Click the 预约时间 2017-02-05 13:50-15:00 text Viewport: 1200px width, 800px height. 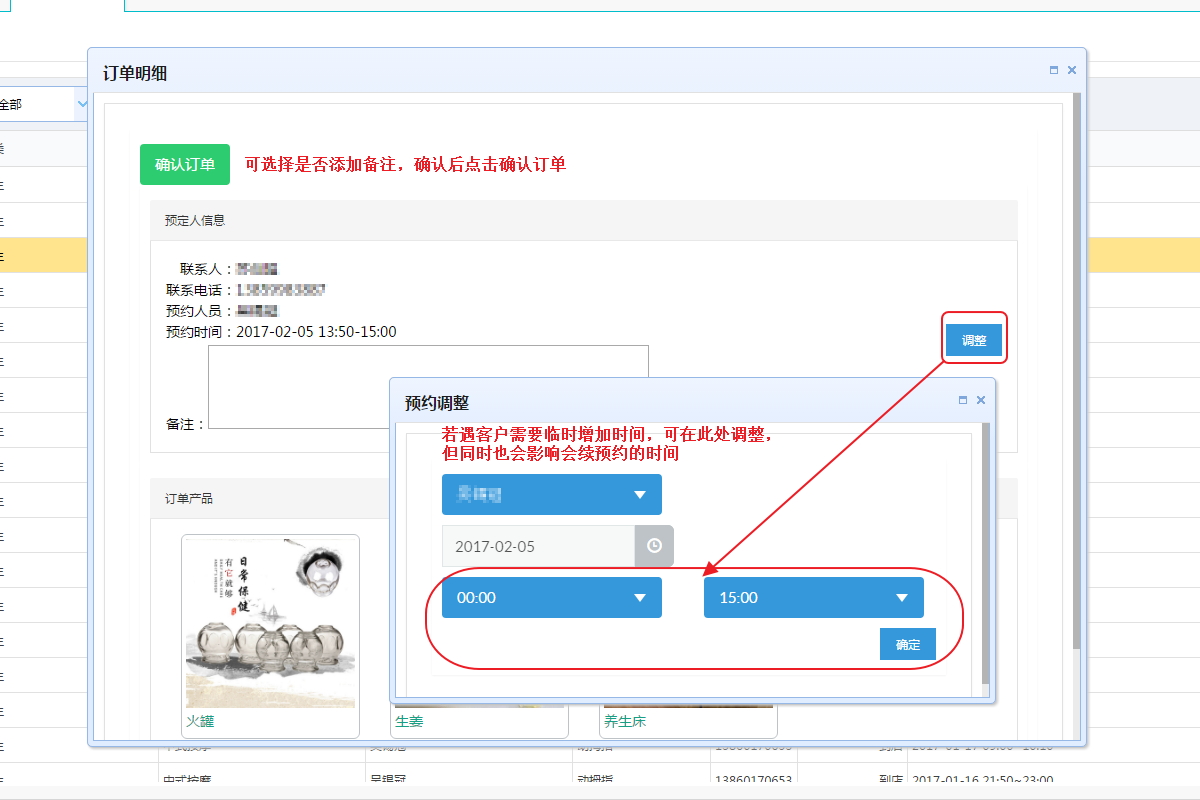281,332
